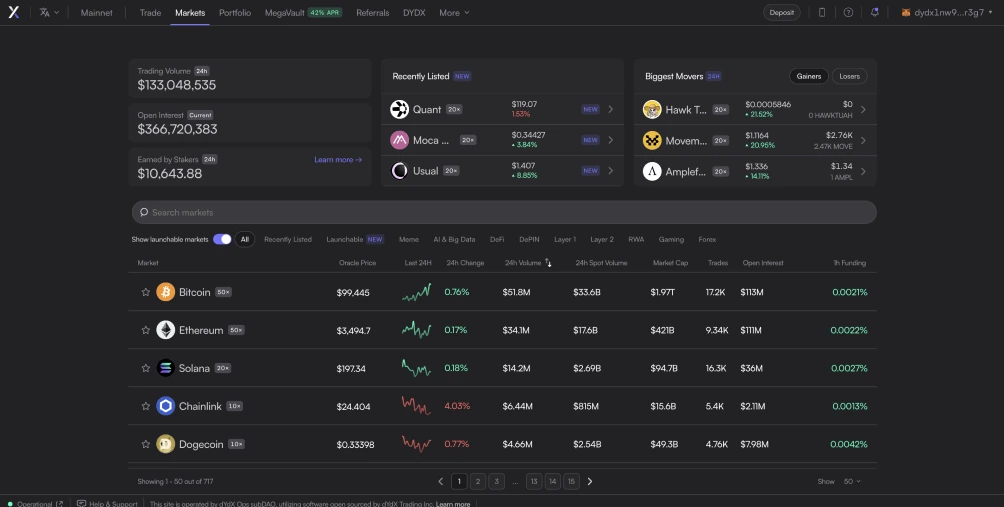Click the Chainlink coin icon
This screenshot has height=507, width=1004.
pyautogui.click(x=166, y=406)
